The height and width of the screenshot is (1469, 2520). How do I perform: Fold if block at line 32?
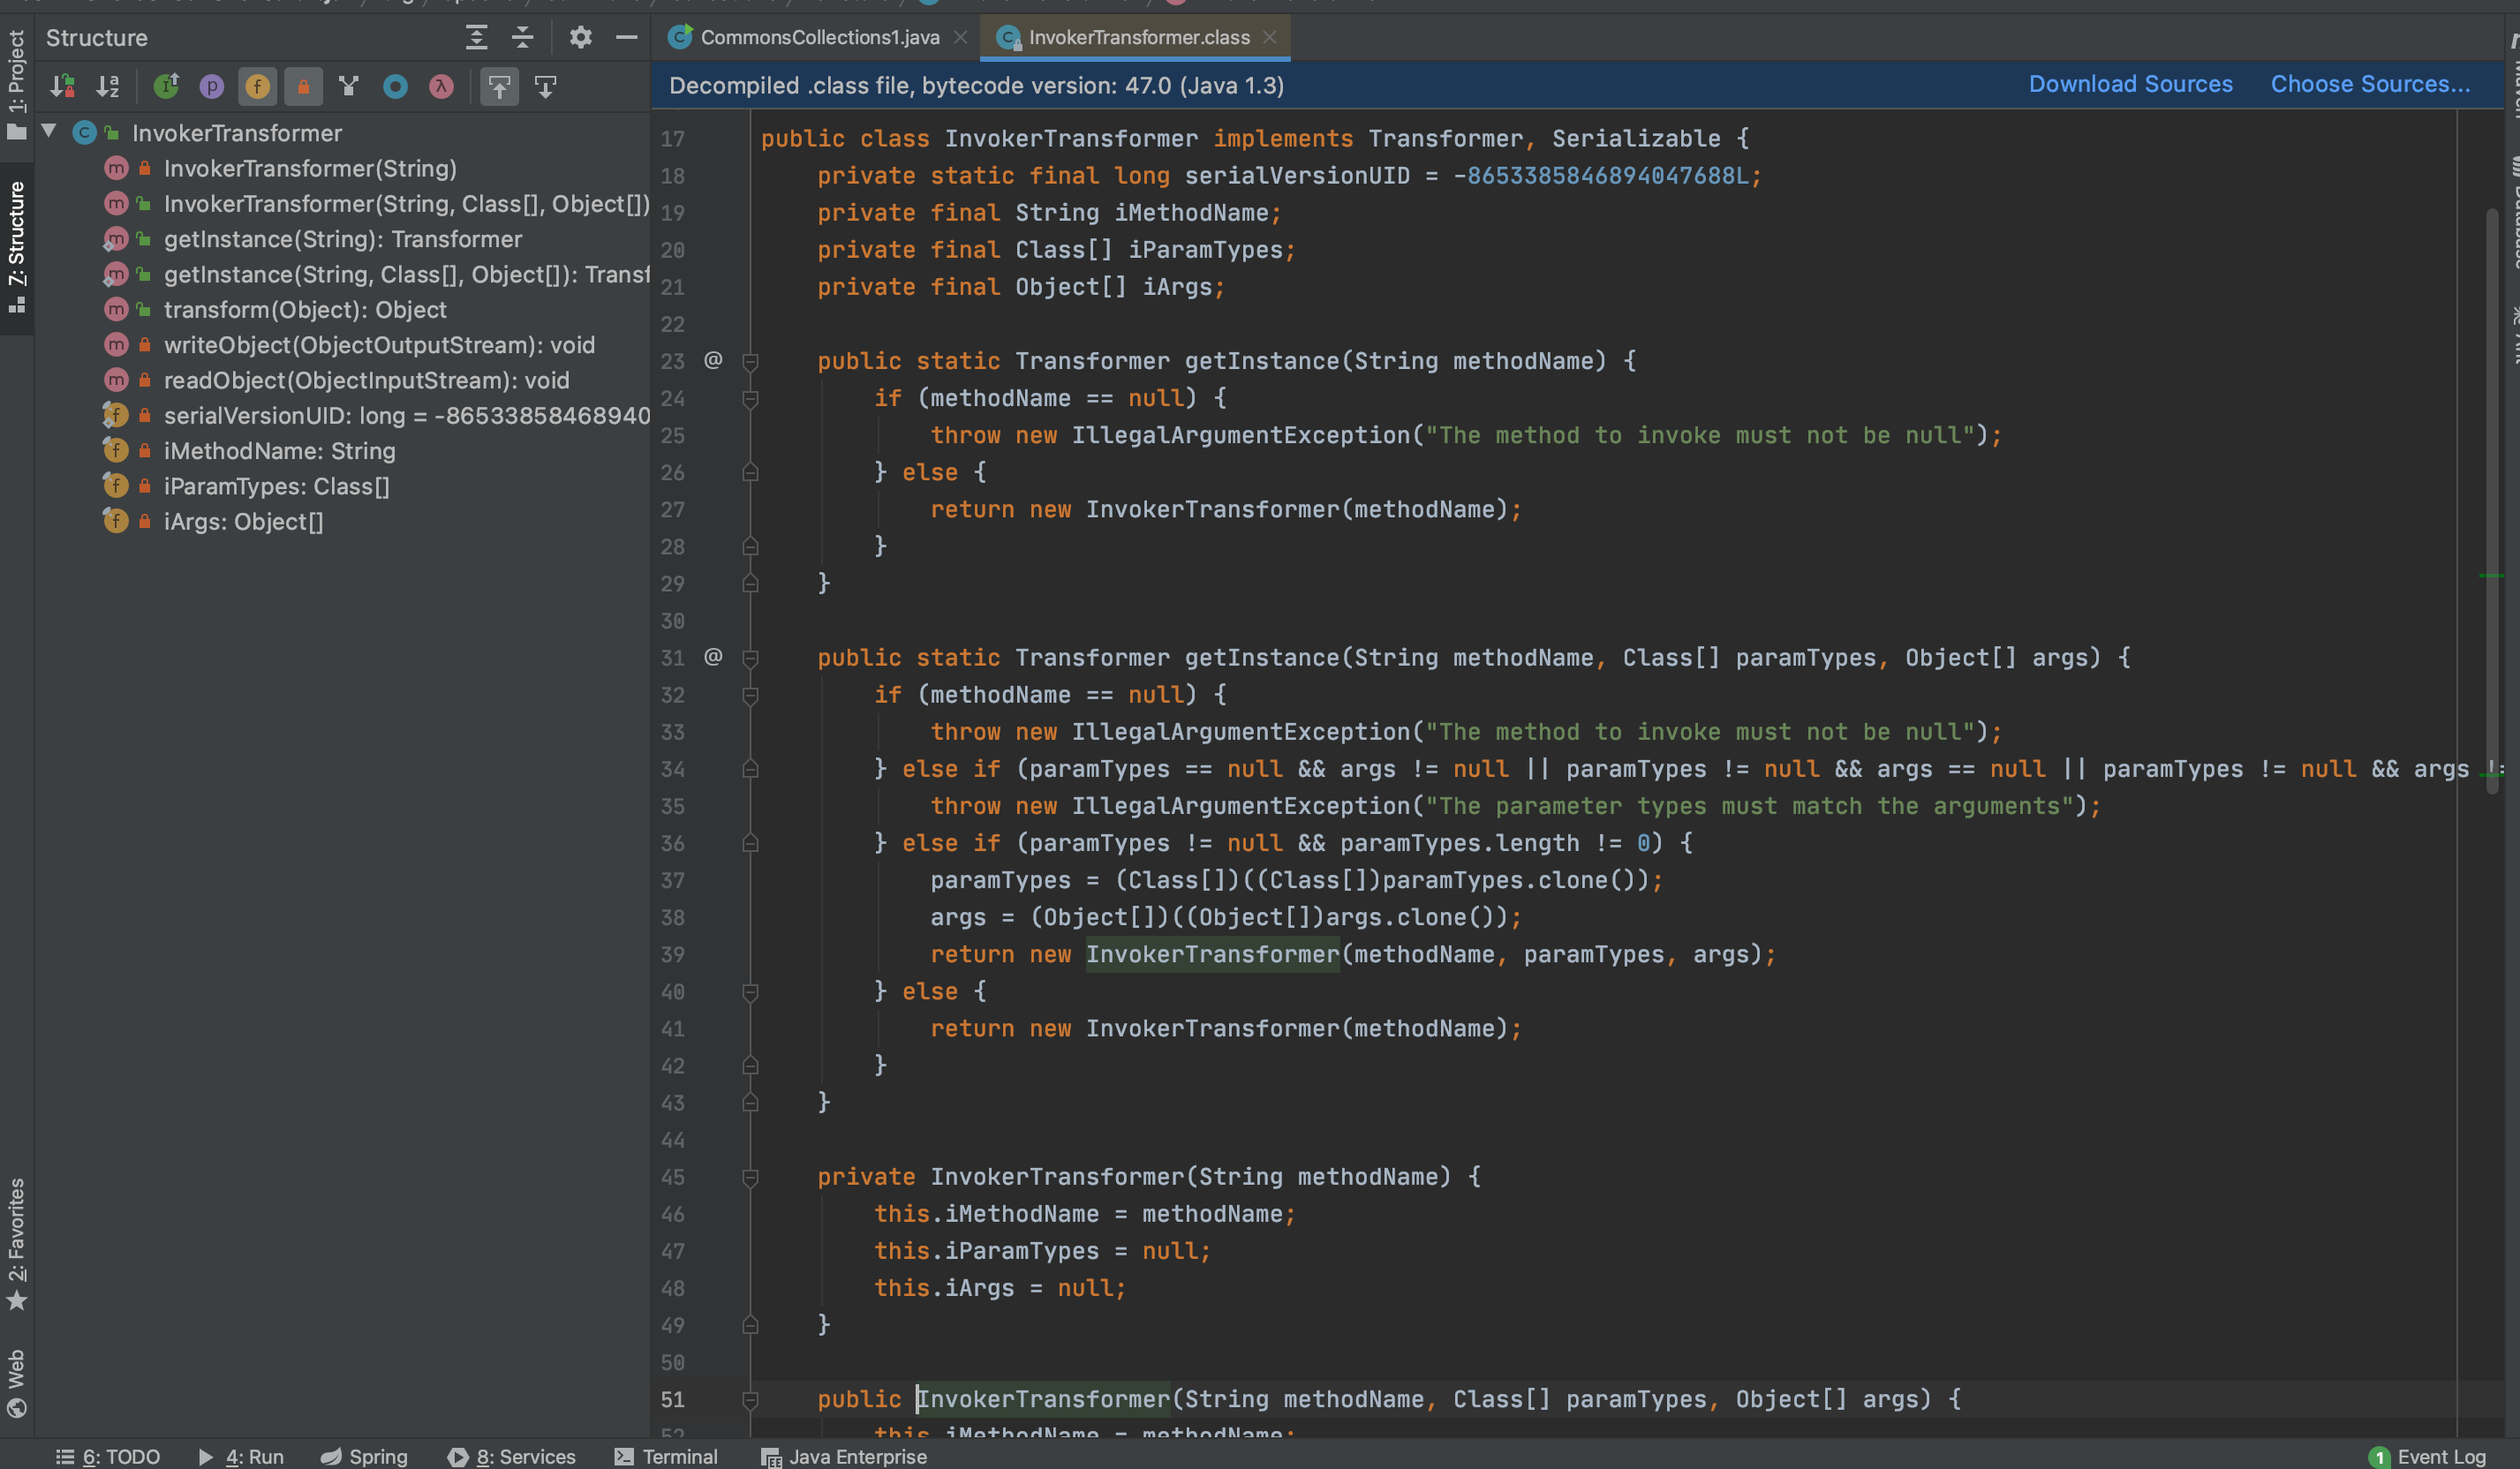click(x=750, y=696)
